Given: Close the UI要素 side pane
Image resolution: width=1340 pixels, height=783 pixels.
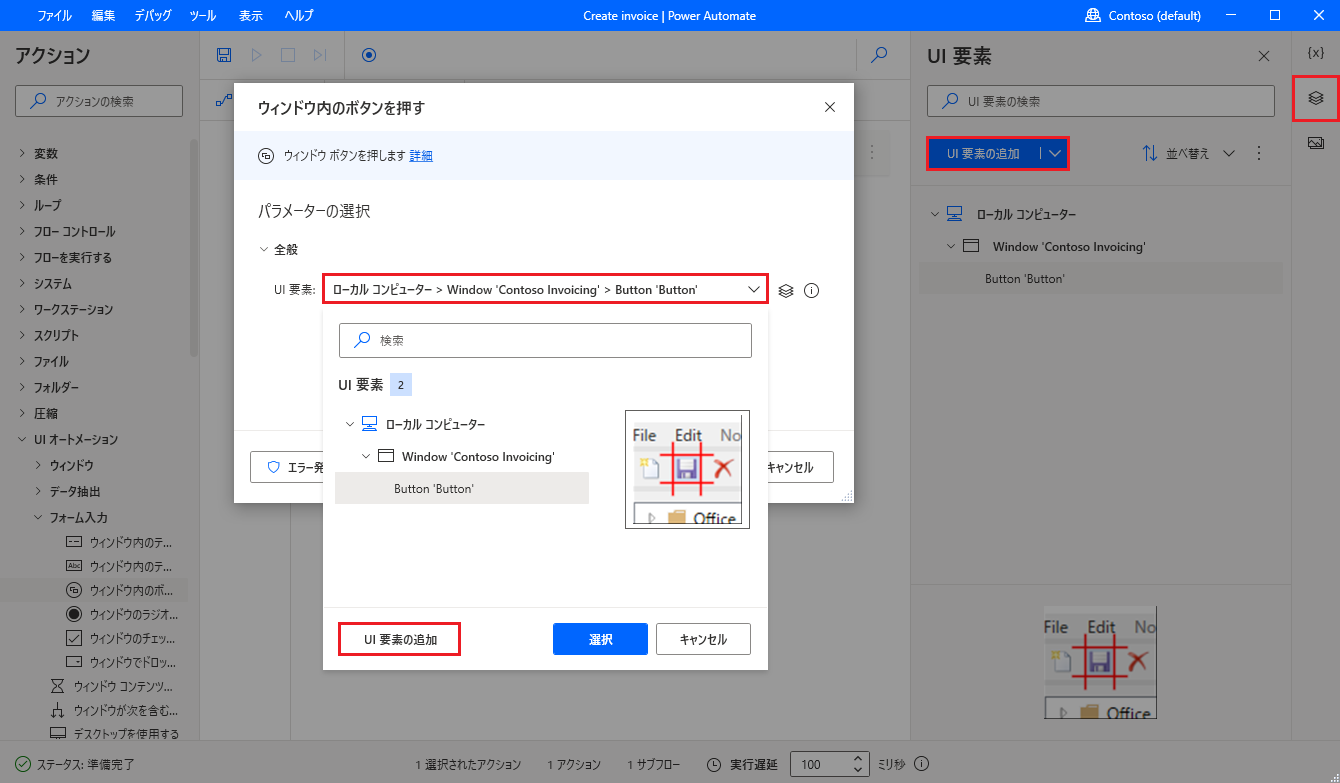Looking at the screenshot, I should click(x=1264, y=56).
